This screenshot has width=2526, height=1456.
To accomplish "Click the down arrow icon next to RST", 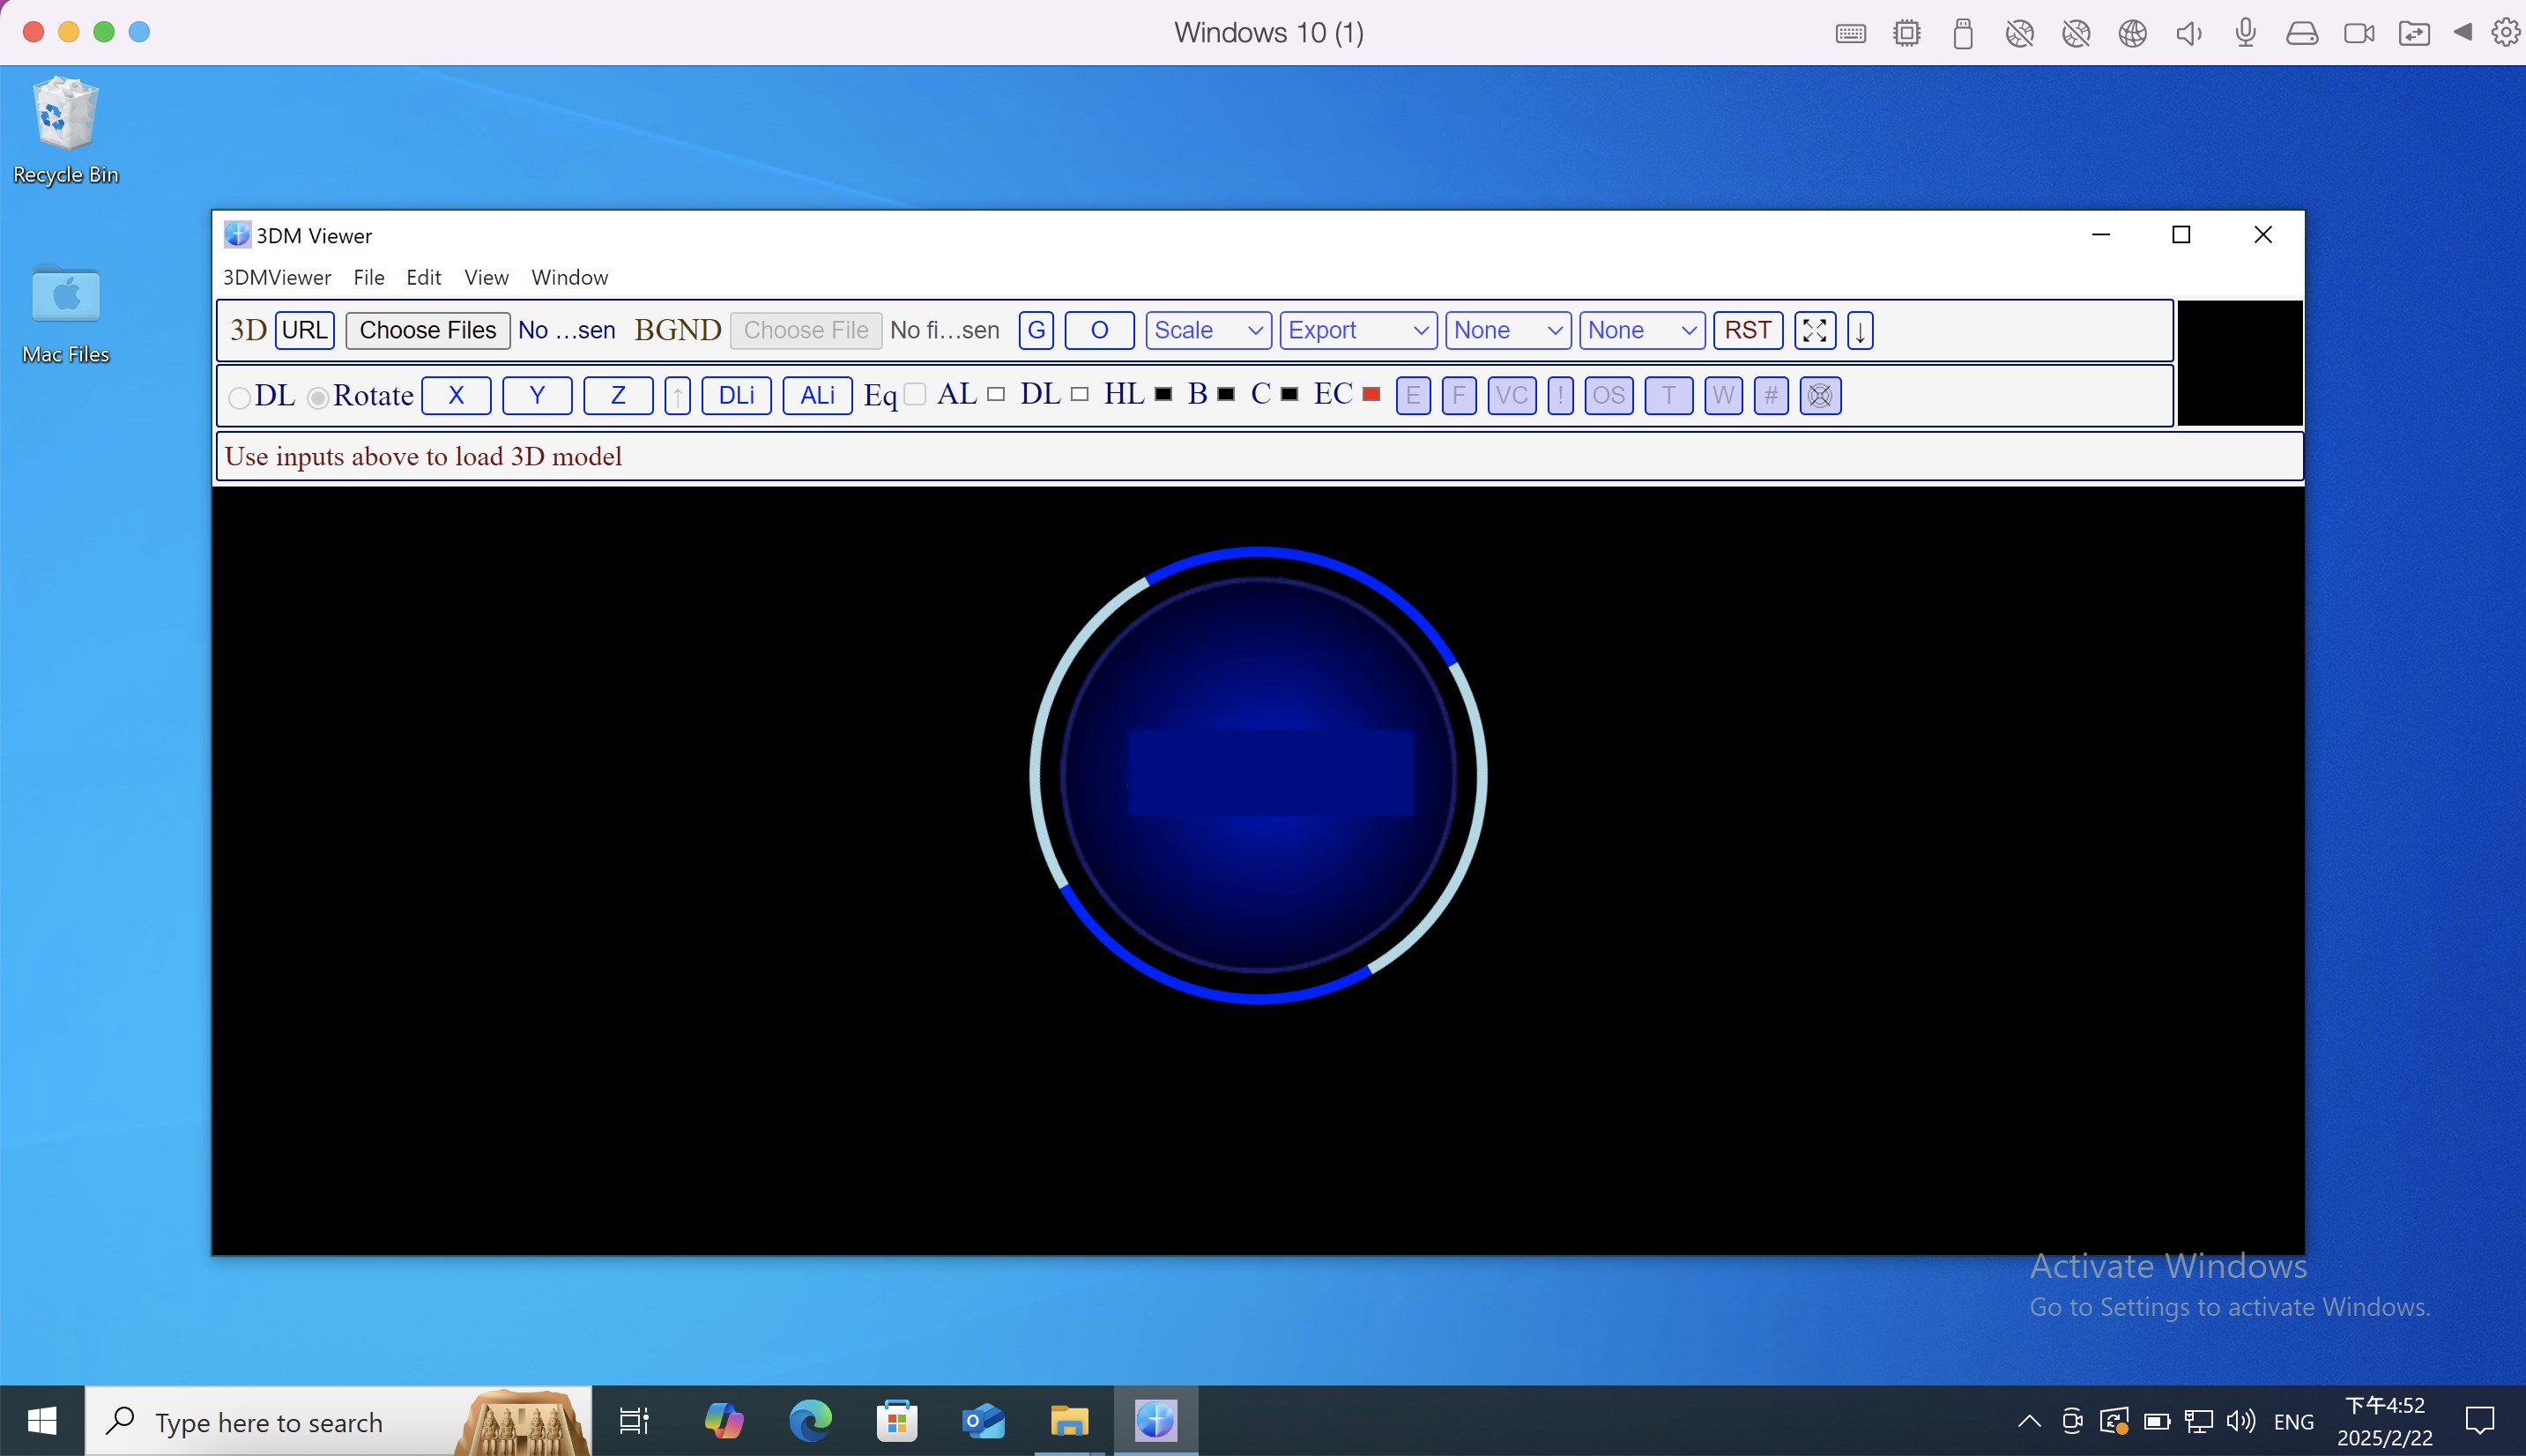I will pos(1858,330).
